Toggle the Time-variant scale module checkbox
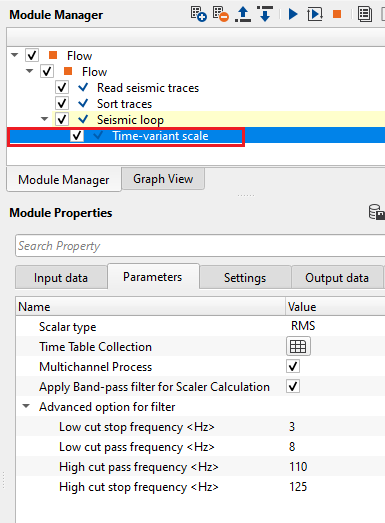Screen dimensions: 385x523 tap(77, 135)
